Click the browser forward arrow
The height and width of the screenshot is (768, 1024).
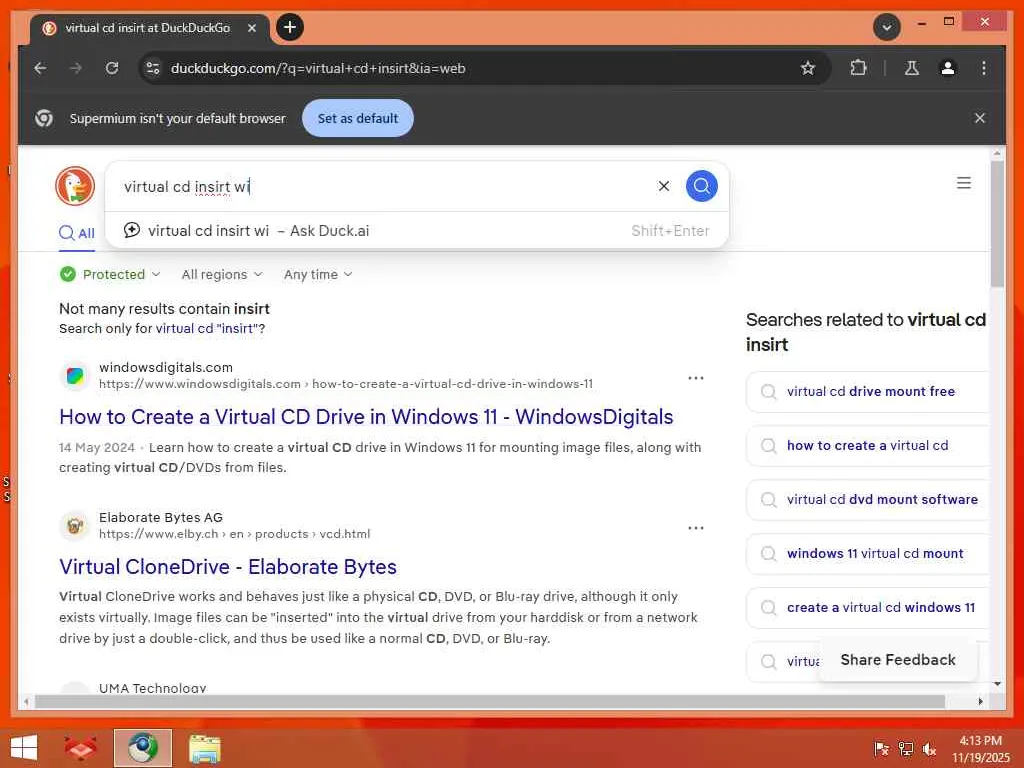(x=76, y=68)
